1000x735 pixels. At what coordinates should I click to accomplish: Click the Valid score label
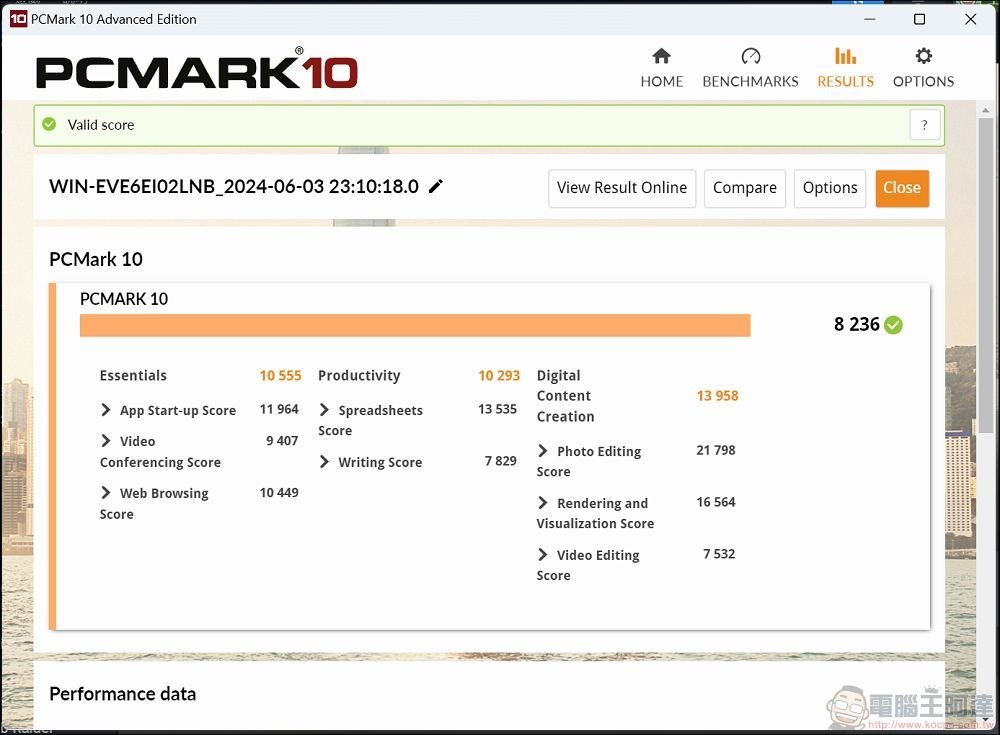(101, 125)
